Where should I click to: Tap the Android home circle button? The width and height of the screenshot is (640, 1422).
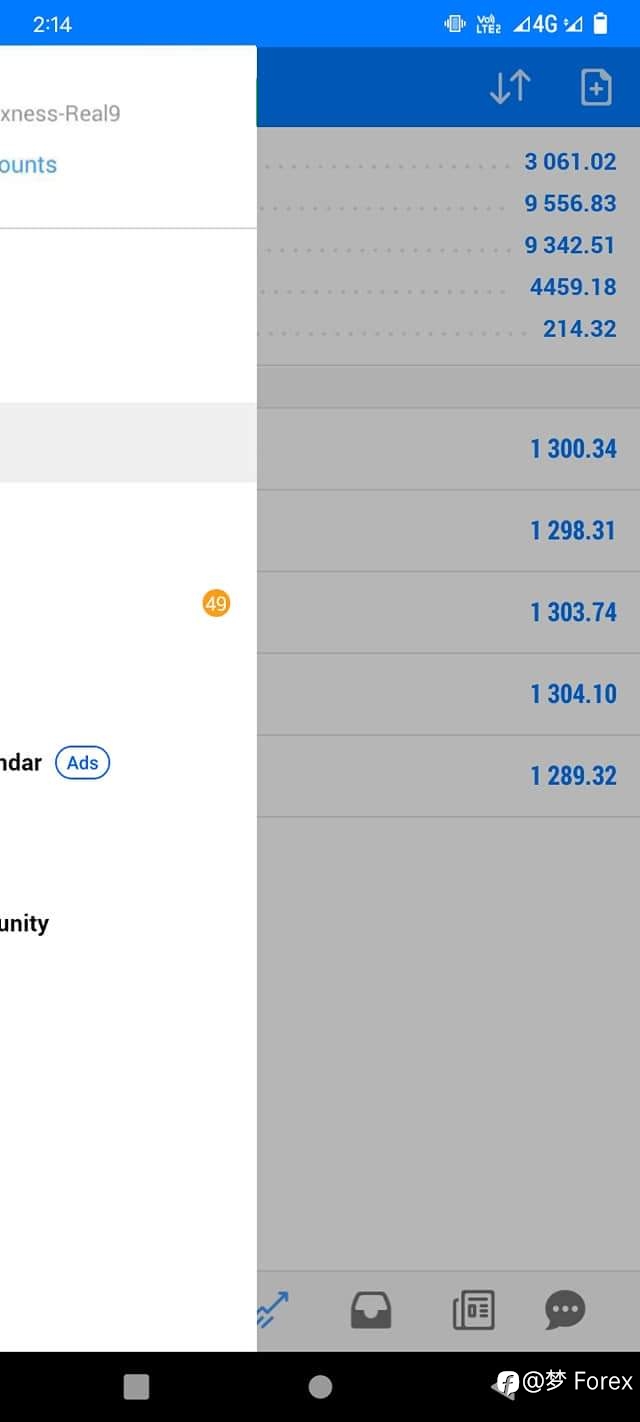point(320,1386)
